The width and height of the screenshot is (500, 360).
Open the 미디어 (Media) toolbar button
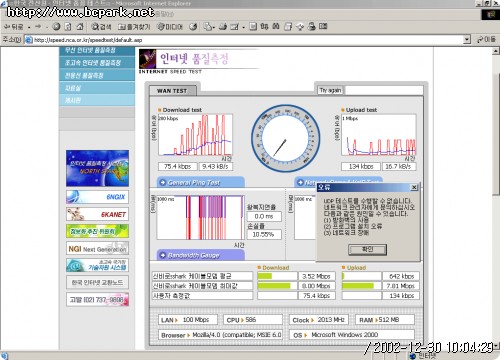click(x=170, y=27)
